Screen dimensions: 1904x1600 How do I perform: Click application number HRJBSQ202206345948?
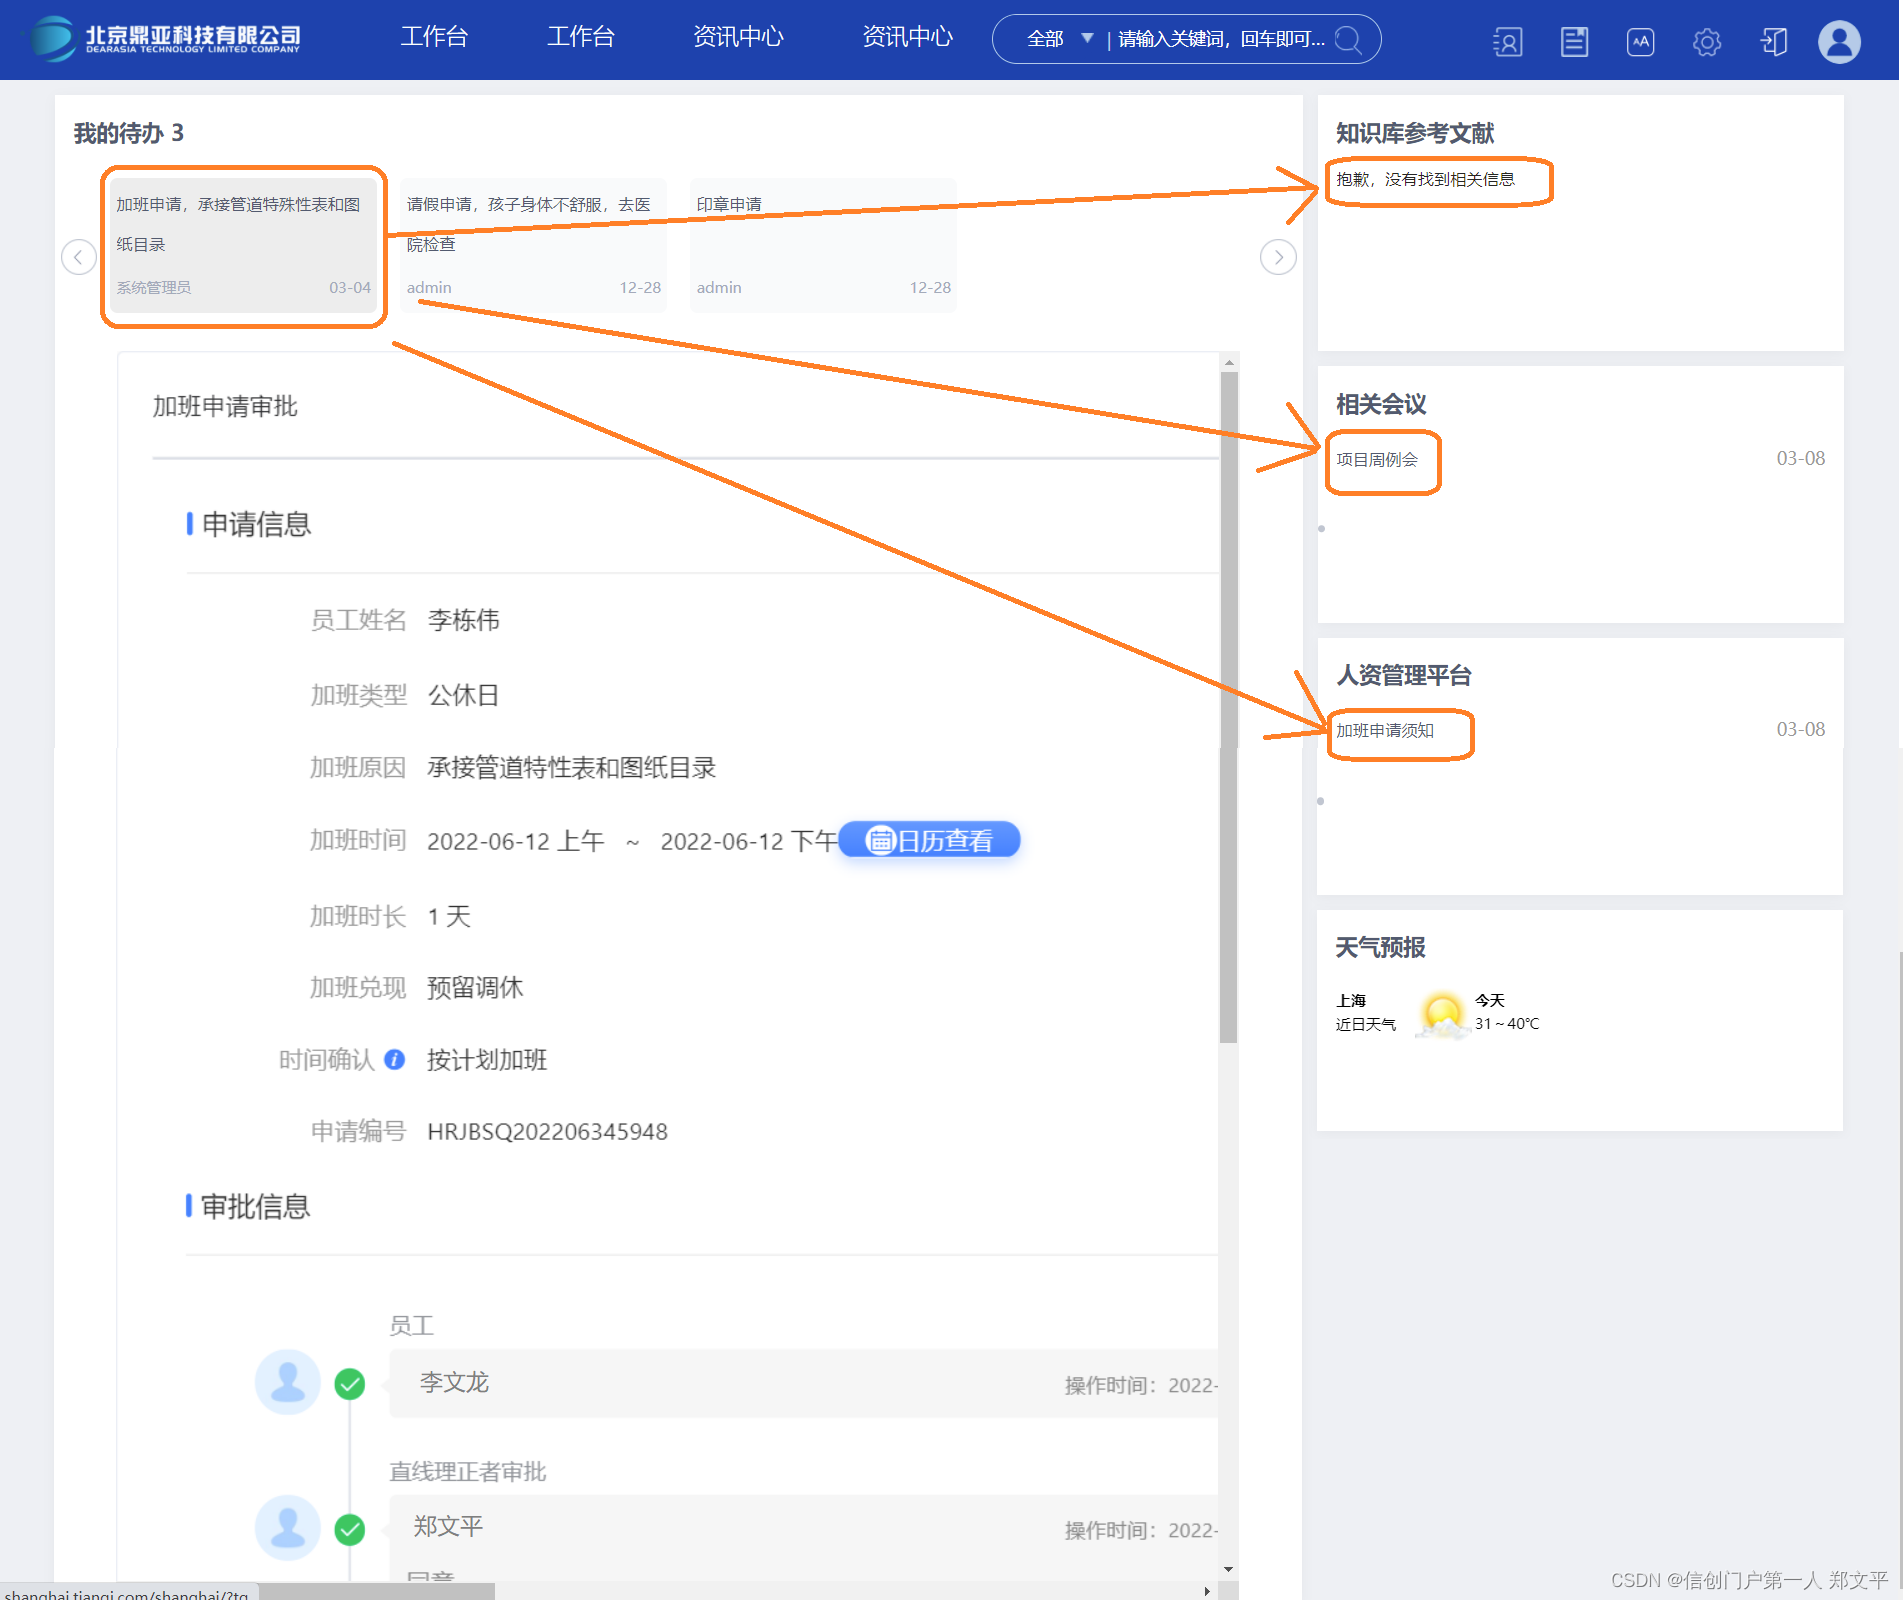tap(547, 1131)
